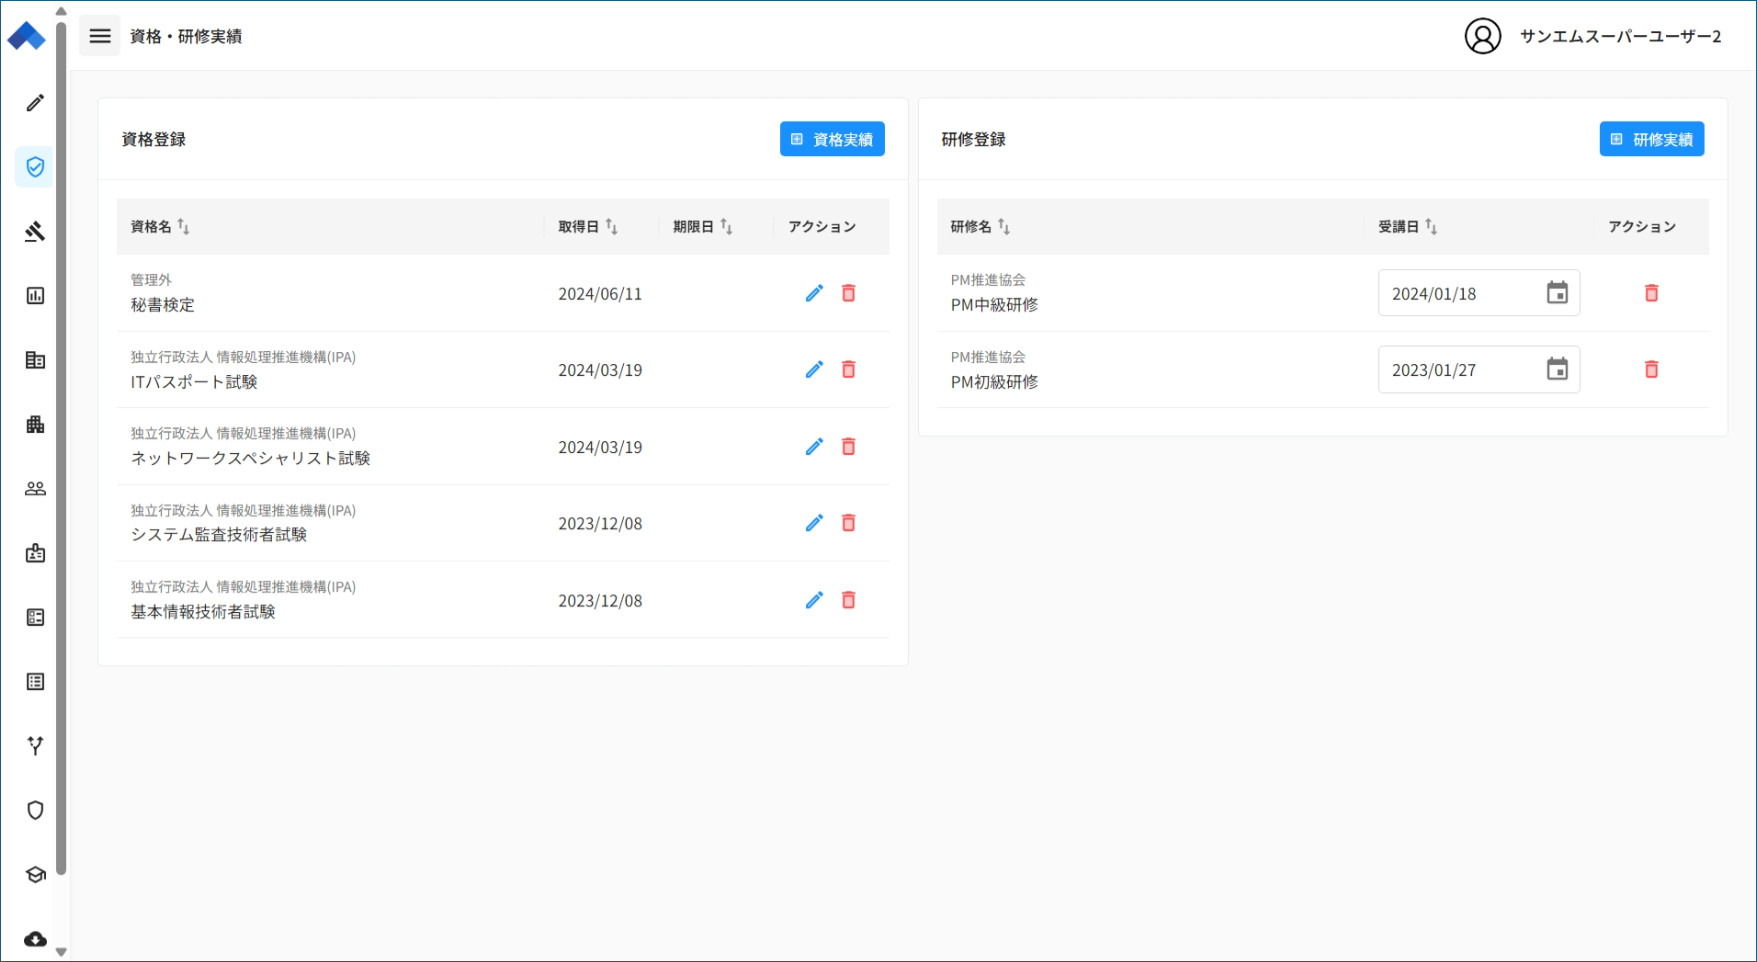Viewport: 1757px width, 962px height.
Task: Edit ネットワークスペシャリスト試験 entry
Action: click(815, 447)
